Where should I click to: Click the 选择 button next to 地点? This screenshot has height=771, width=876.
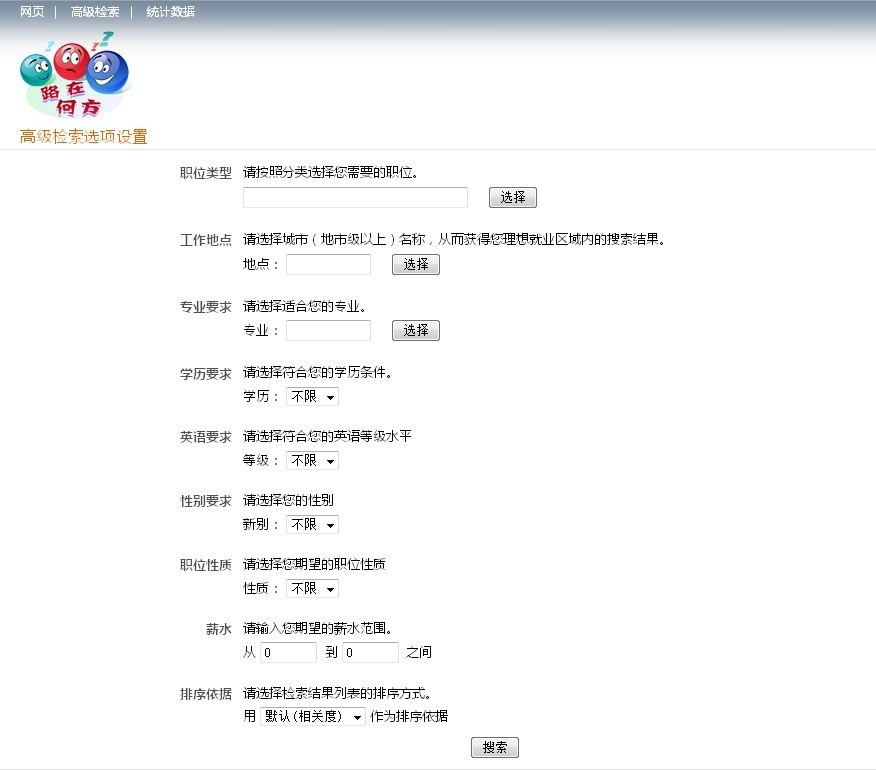(x=416, y=264)
